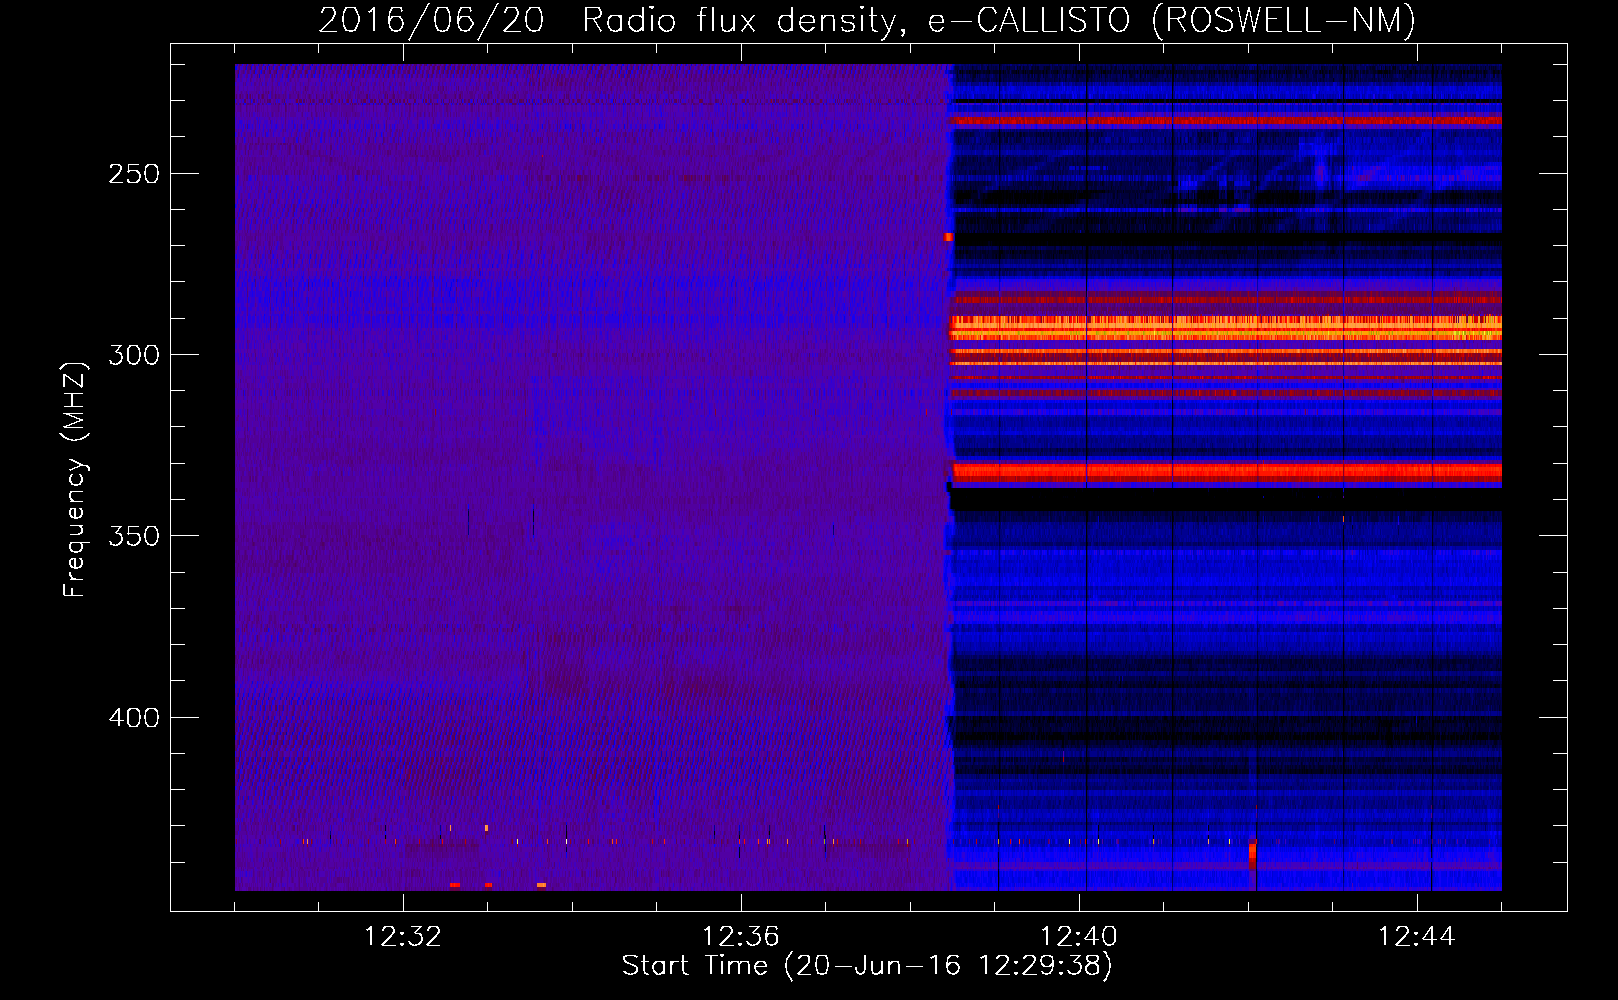Click the "Start Time (20-Jun-16 12:29:38)" x-axis label
Screen dimensions: 1618x1000
click(x=867, y=966)
